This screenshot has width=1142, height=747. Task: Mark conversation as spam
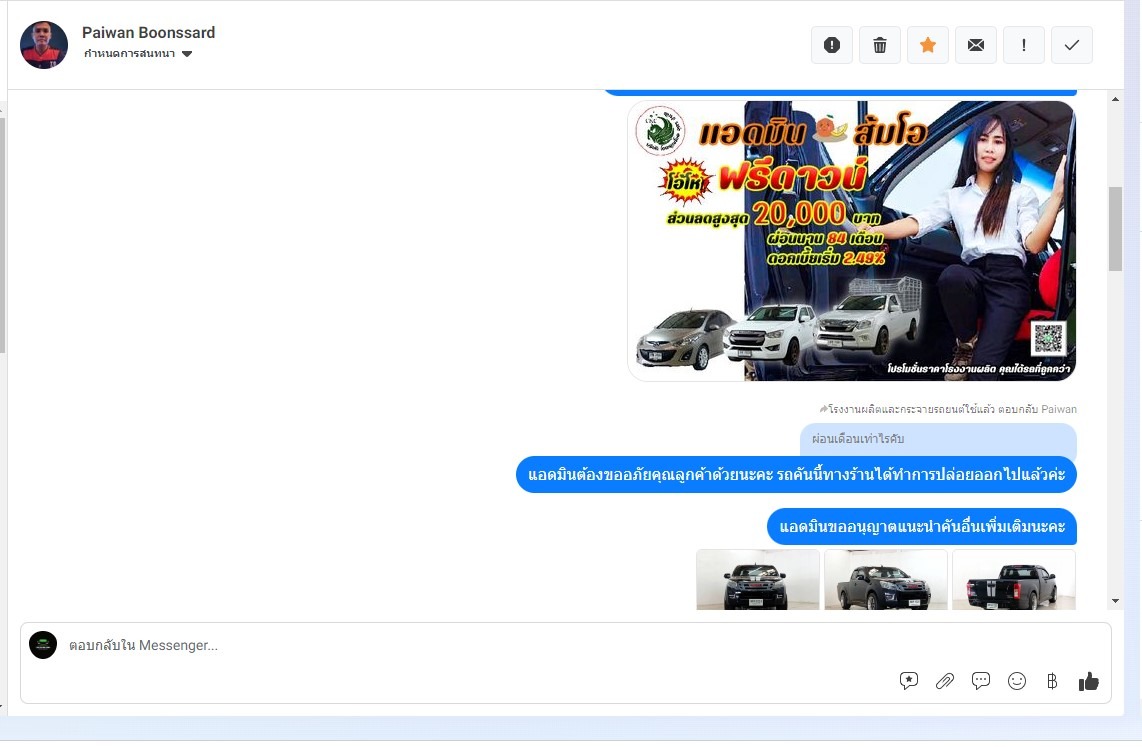tap(832, 45)
